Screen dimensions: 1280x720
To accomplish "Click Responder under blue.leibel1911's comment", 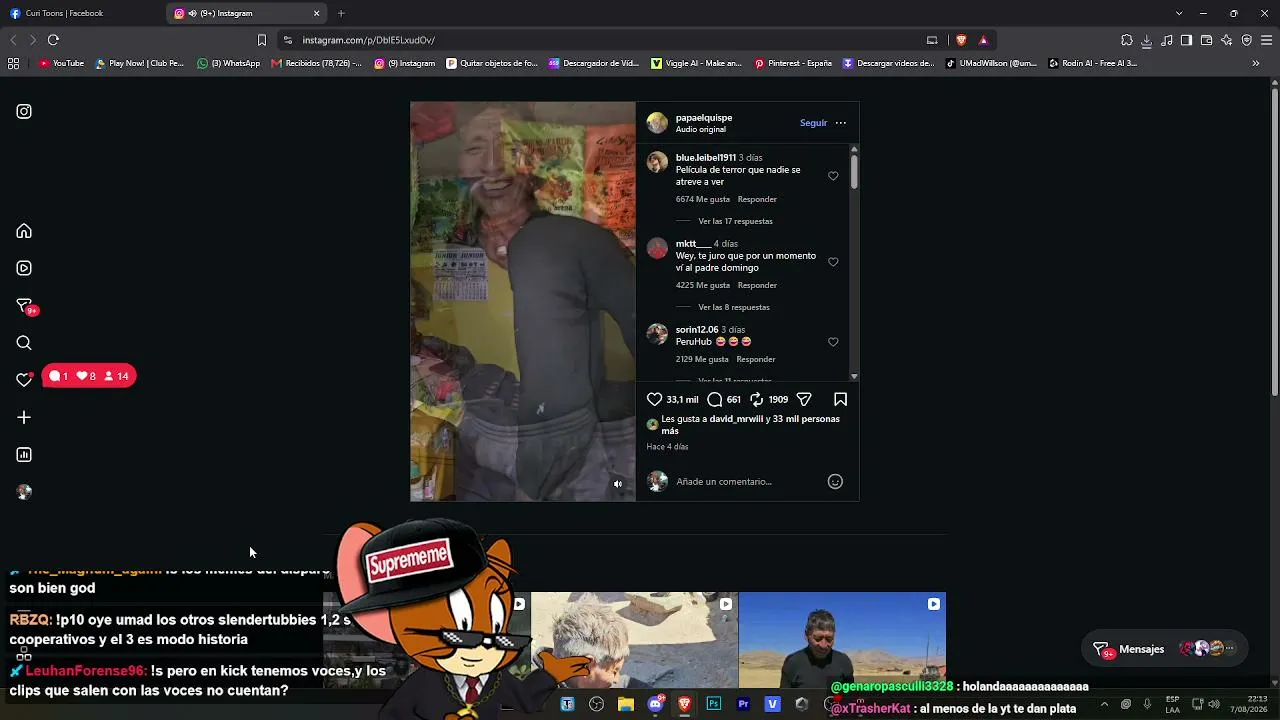I will pos(757,199).
